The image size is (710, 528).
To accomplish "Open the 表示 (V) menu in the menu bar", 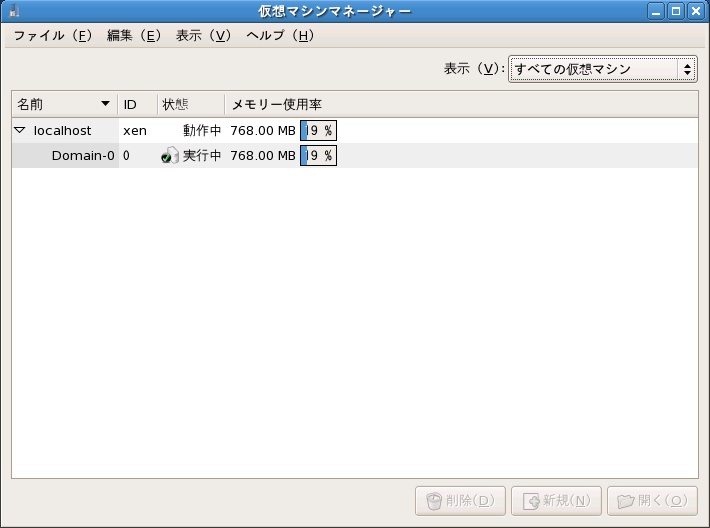I will (x=203, y=35).
